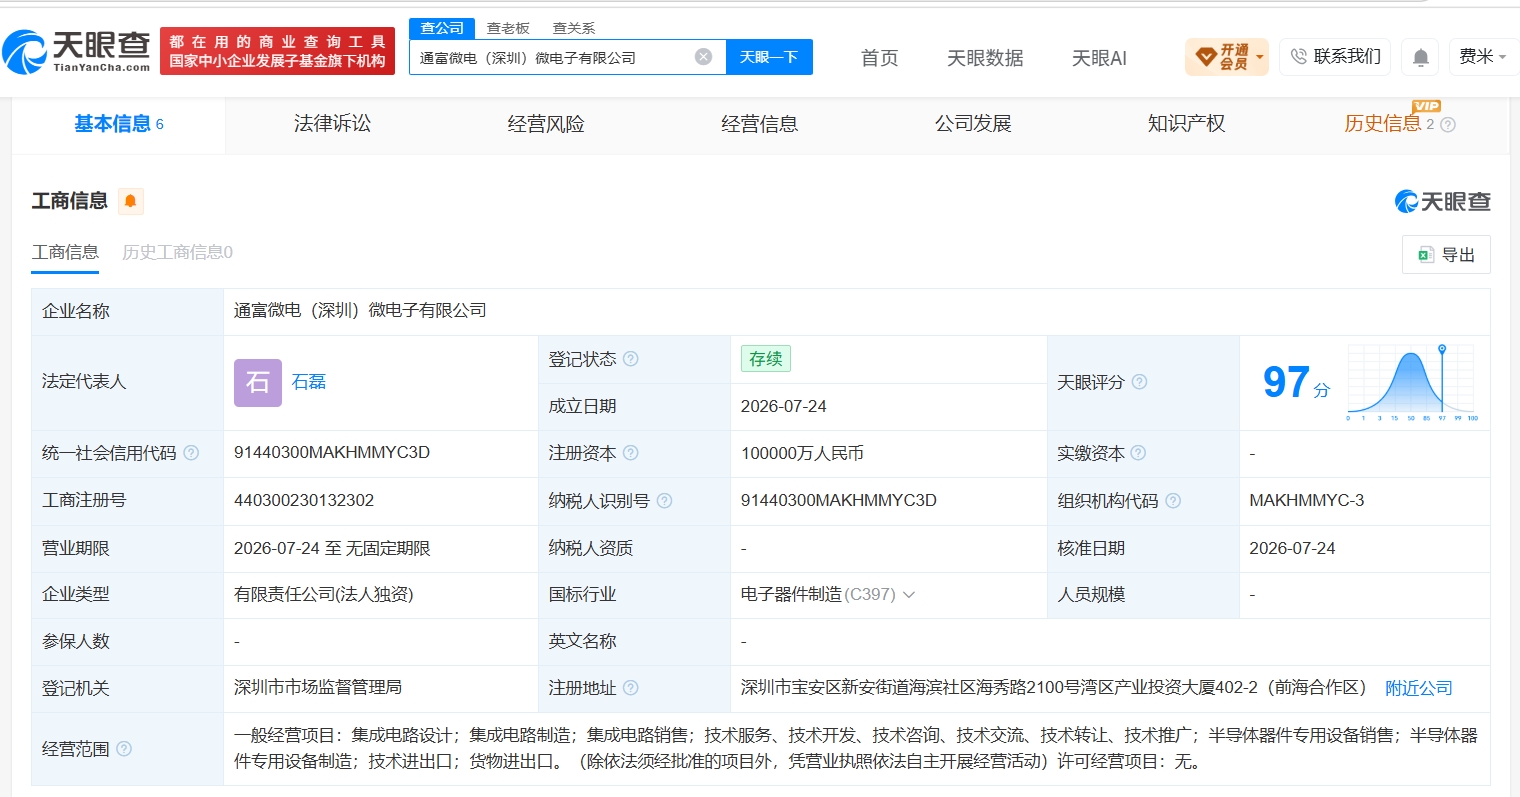This screenshot has height=797, width=1520.
Task: Open the 费米 user account menu
Action: click(1481, 57)
